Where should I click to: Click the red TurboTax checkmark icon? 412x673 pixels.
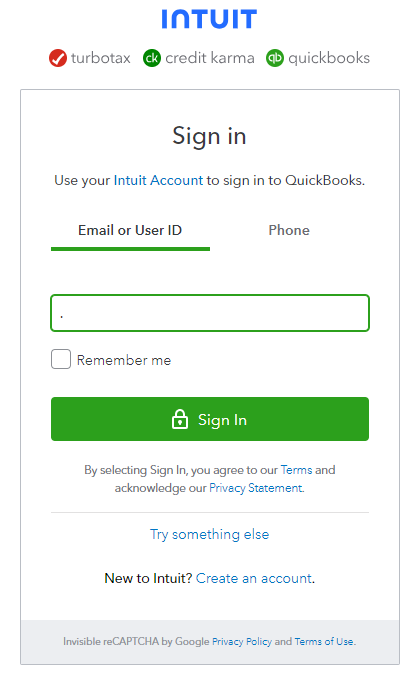[x=58, y=58]
